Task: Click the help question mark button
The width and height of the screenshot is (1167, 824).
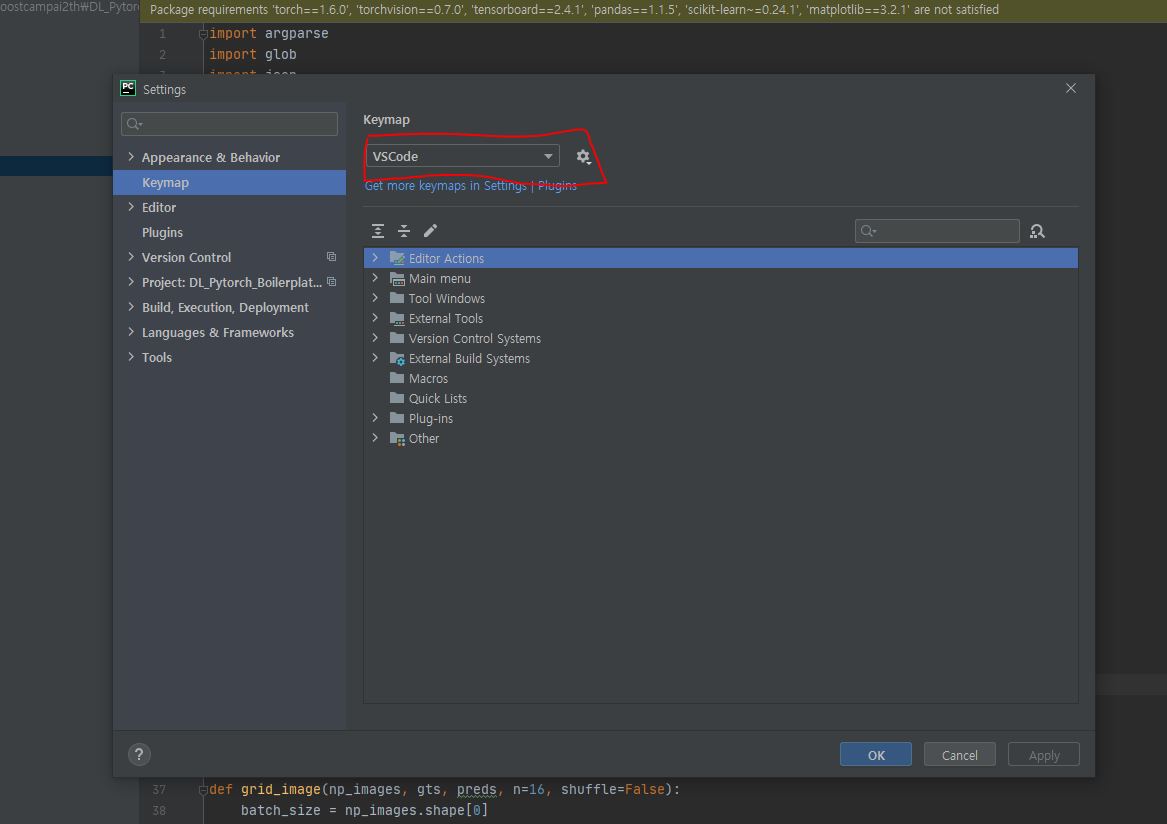Action: pyautogui.click(x=139, y=755)
